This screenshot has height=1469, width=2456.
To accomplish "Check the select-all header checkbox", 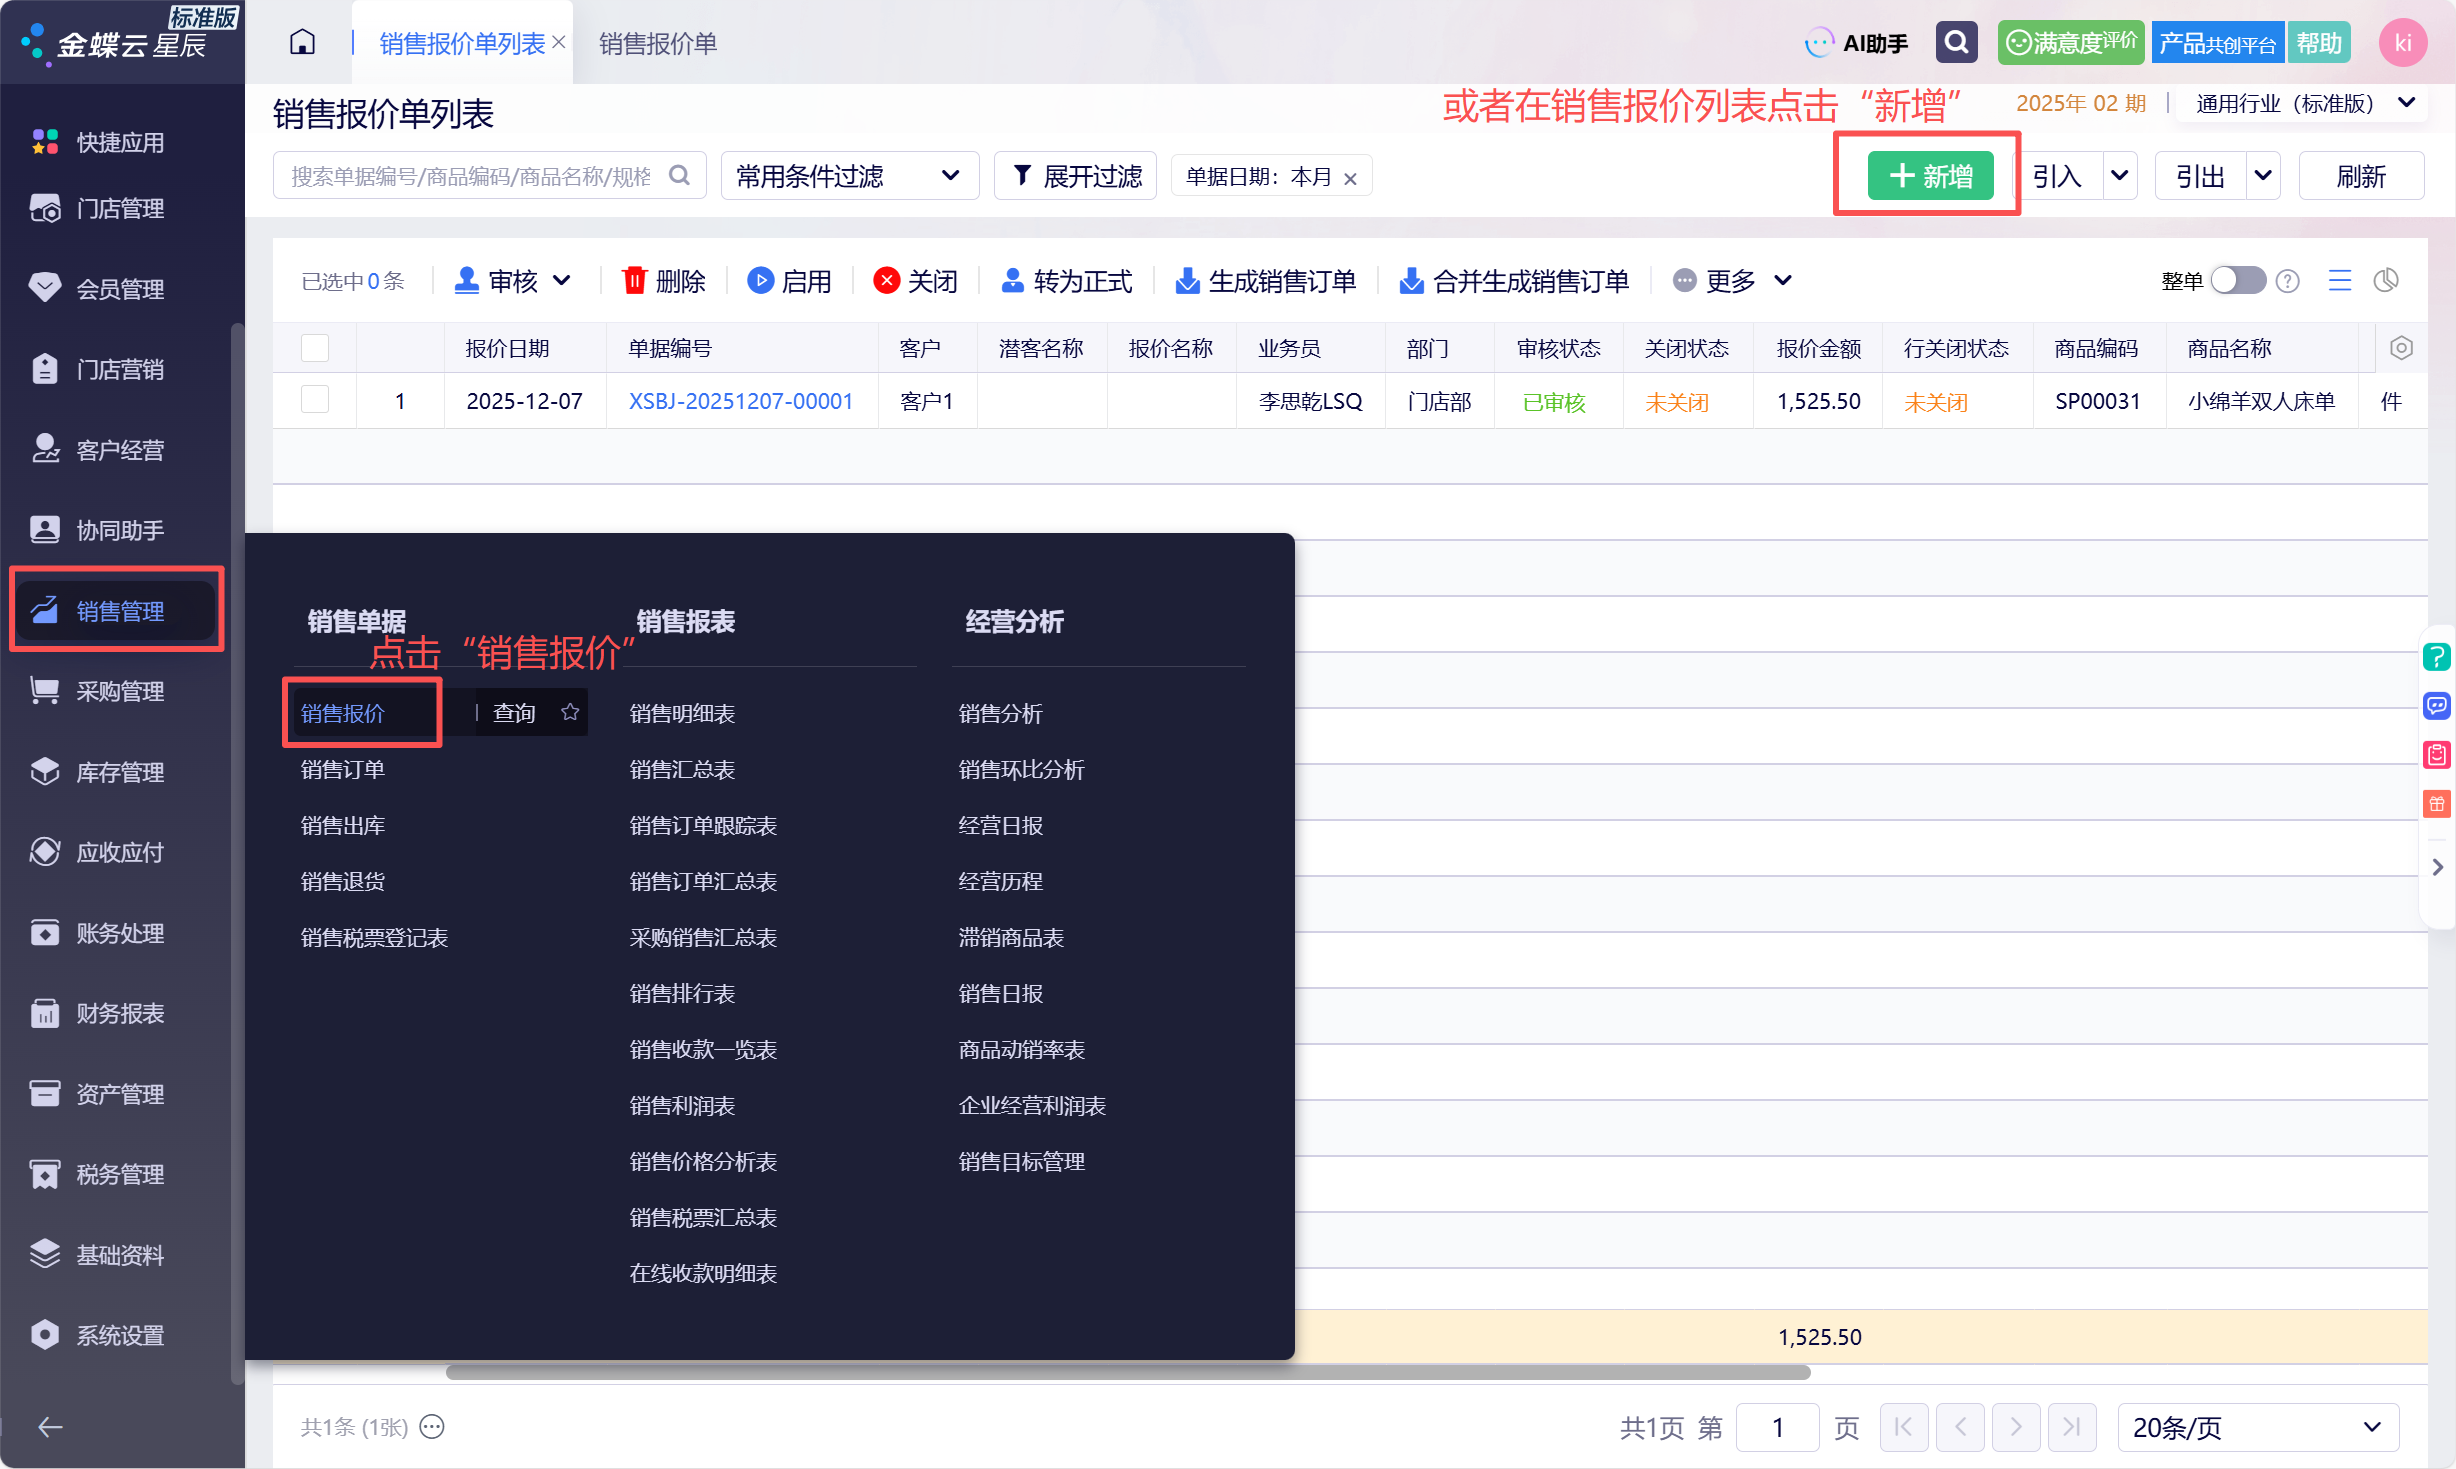I will tap(315, 348).
